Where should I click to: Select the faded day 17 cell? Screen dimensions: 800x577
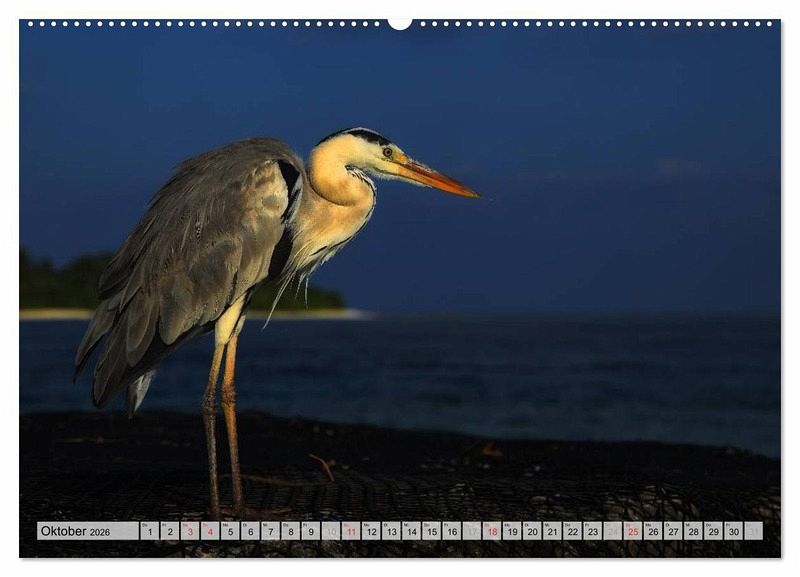pyautogui.click(x=471, y=531)
